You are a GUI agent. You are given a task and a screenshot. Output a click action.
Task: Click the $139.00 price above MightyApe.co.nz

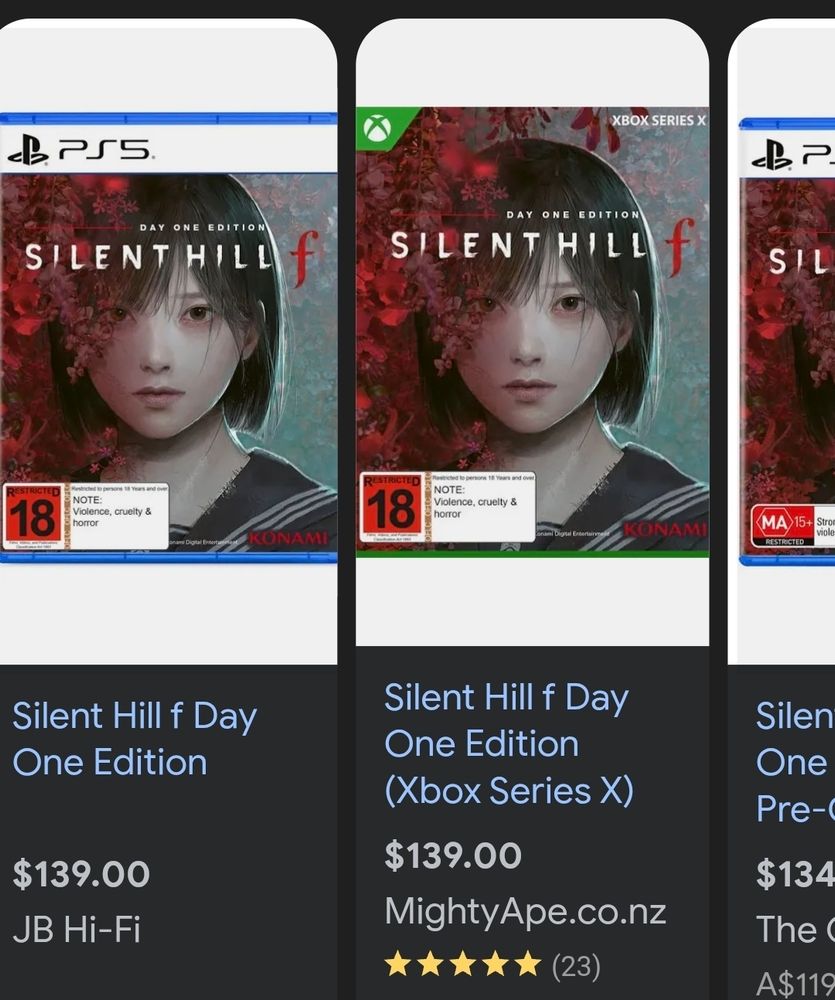coord(453,856)
